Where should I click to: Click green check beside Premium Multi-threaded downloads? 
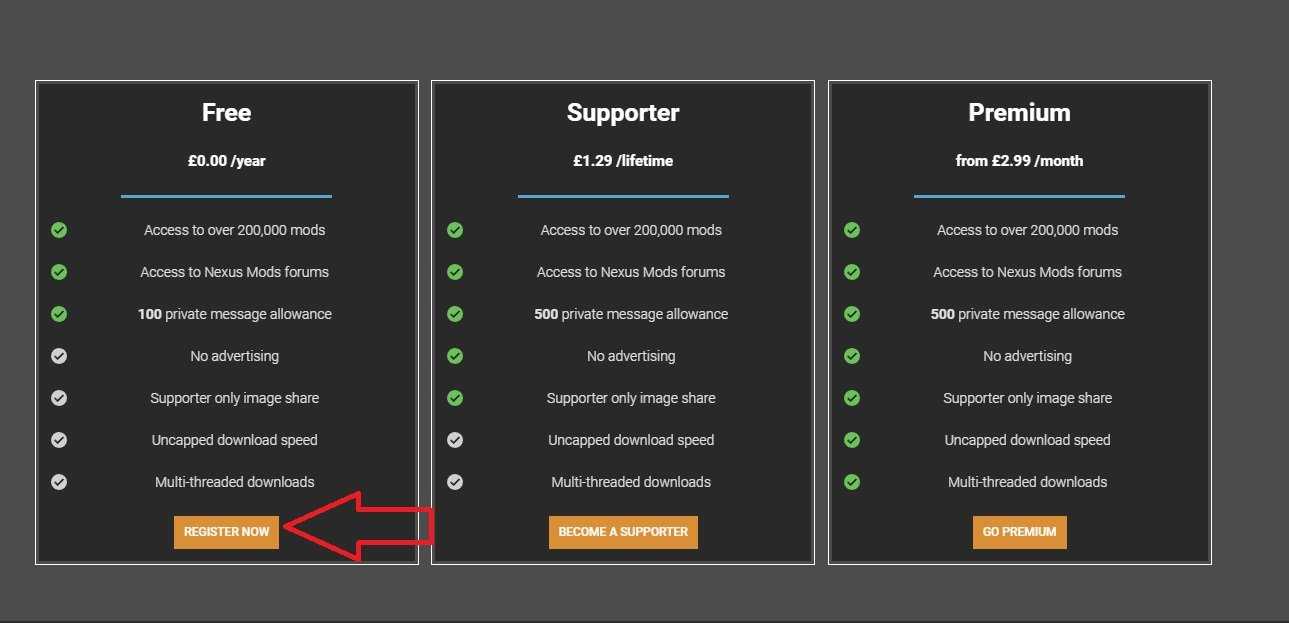(x=852, y=482)
